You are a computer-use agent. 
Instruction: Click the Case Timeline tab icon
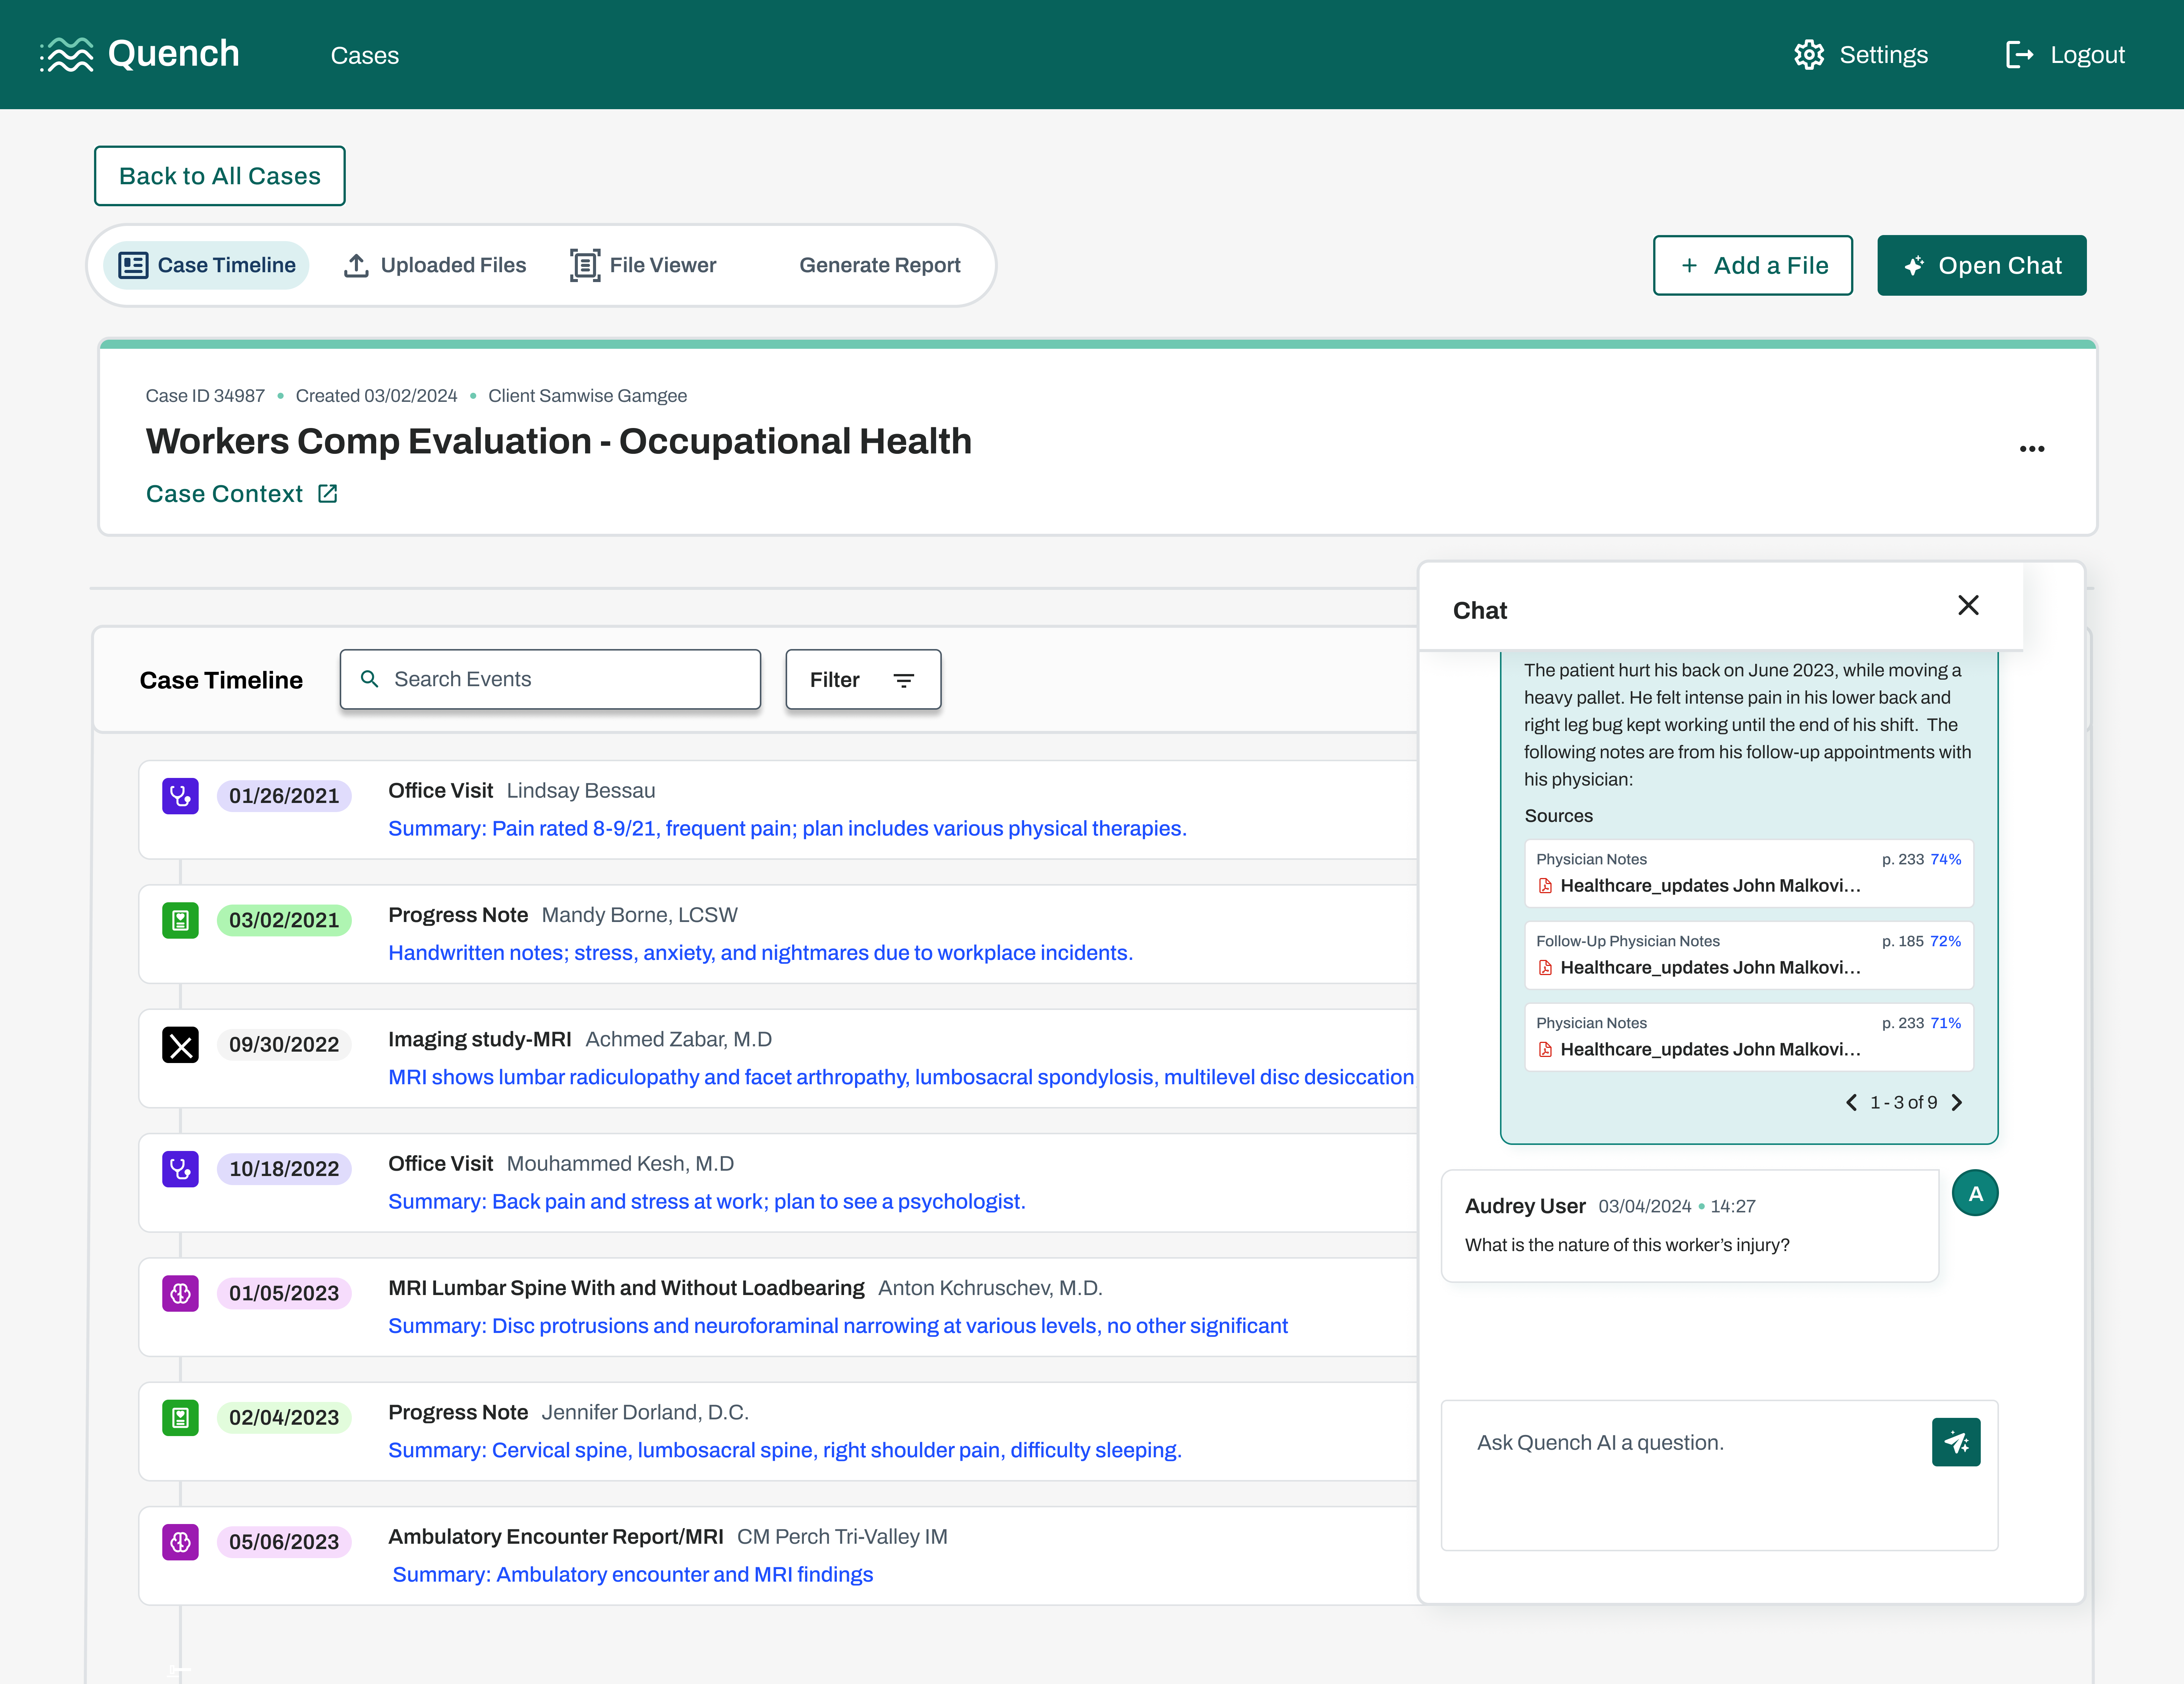pos(133,265)
